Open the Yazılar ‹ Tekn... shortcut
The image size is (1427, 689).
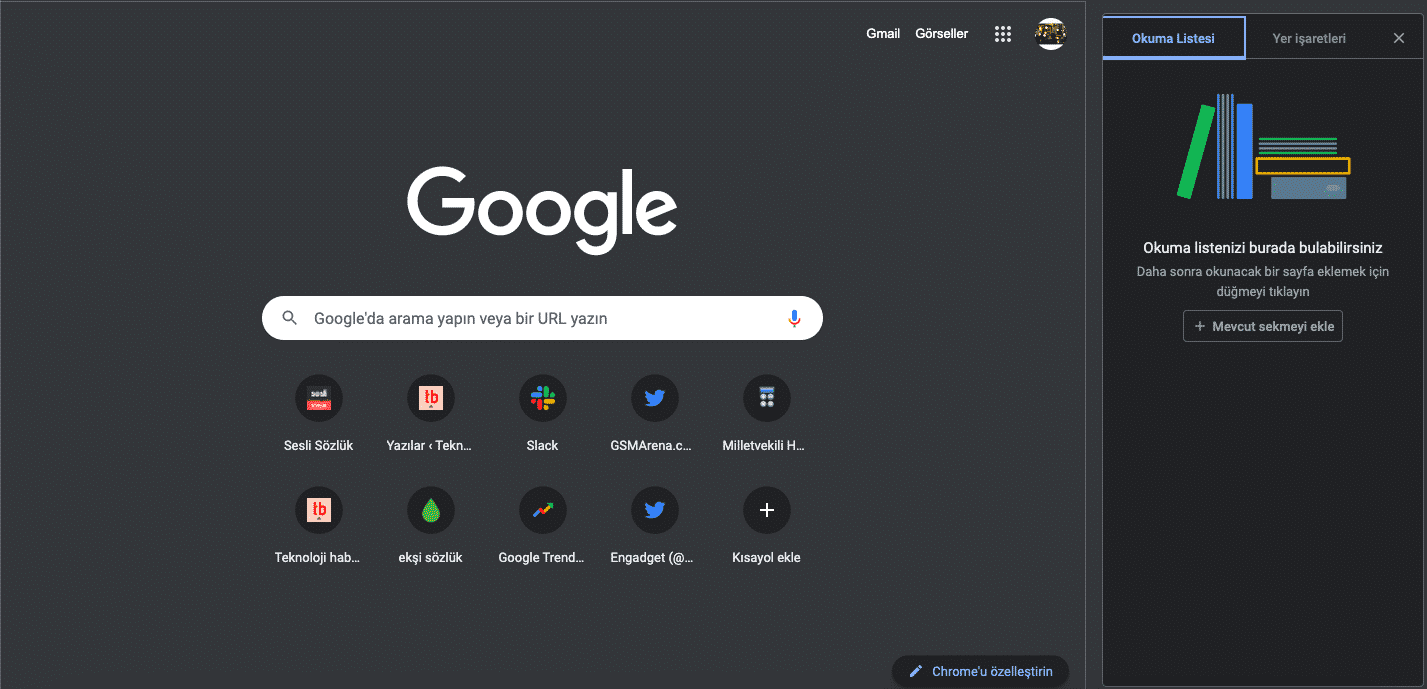(430, 415)
